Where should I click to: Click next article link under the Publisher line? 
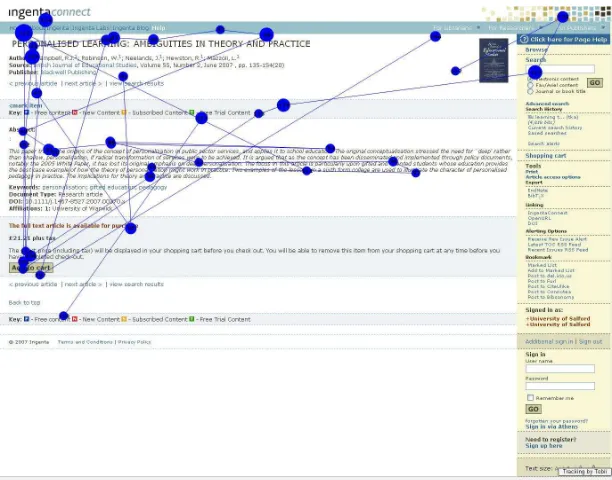(83, 84)
